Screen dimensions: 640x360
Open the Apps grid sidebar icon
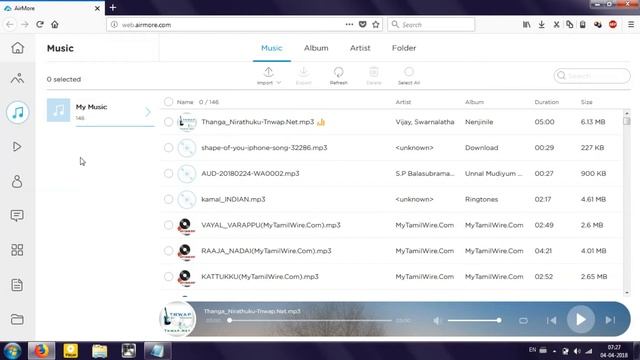coord(17,250)
